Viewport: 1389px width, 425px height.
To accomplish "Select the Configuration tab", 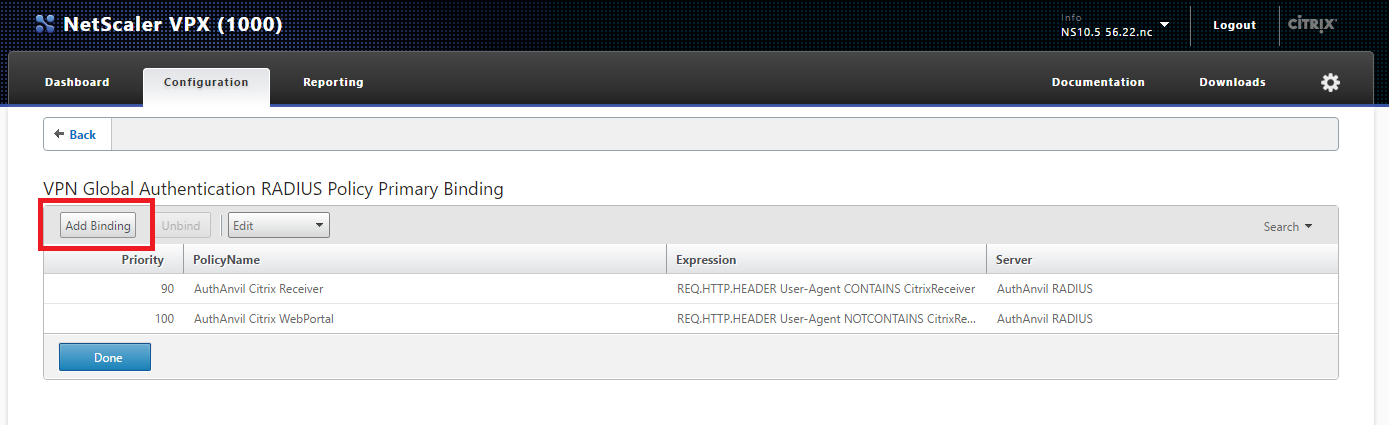I will 206,83.
